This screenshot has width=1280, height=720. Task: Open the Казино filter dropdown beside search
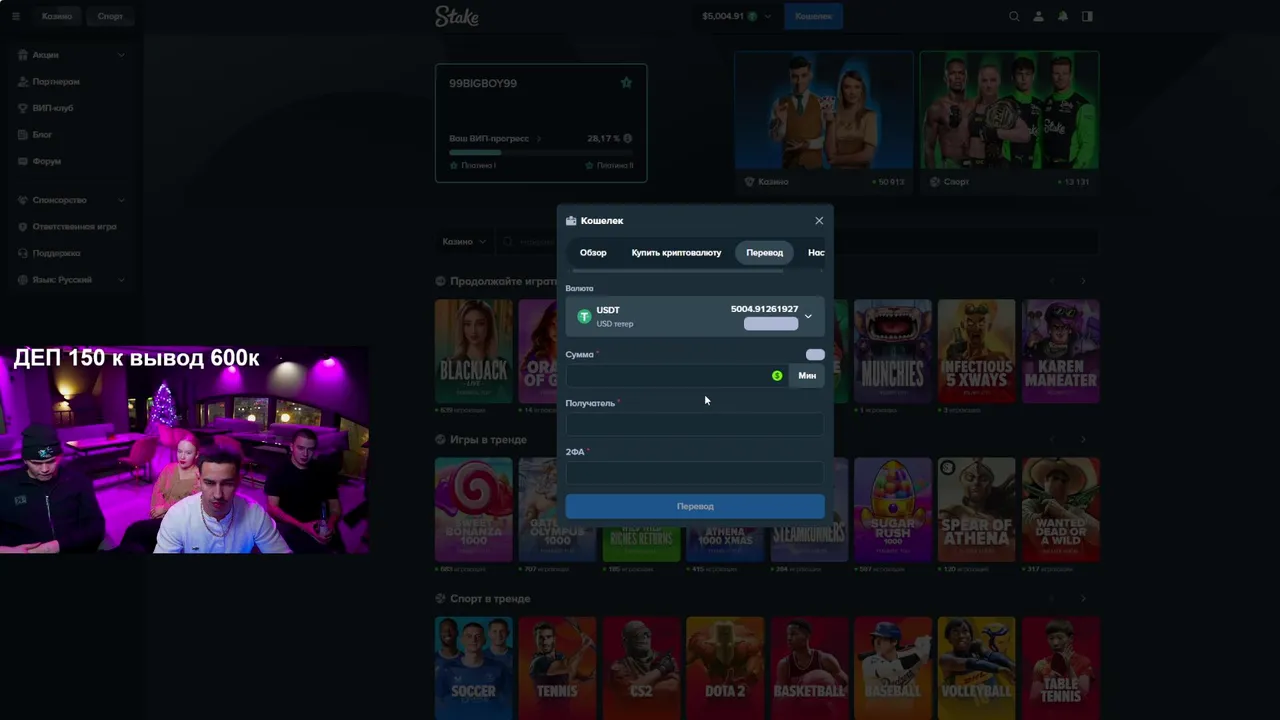coord(464,241)
